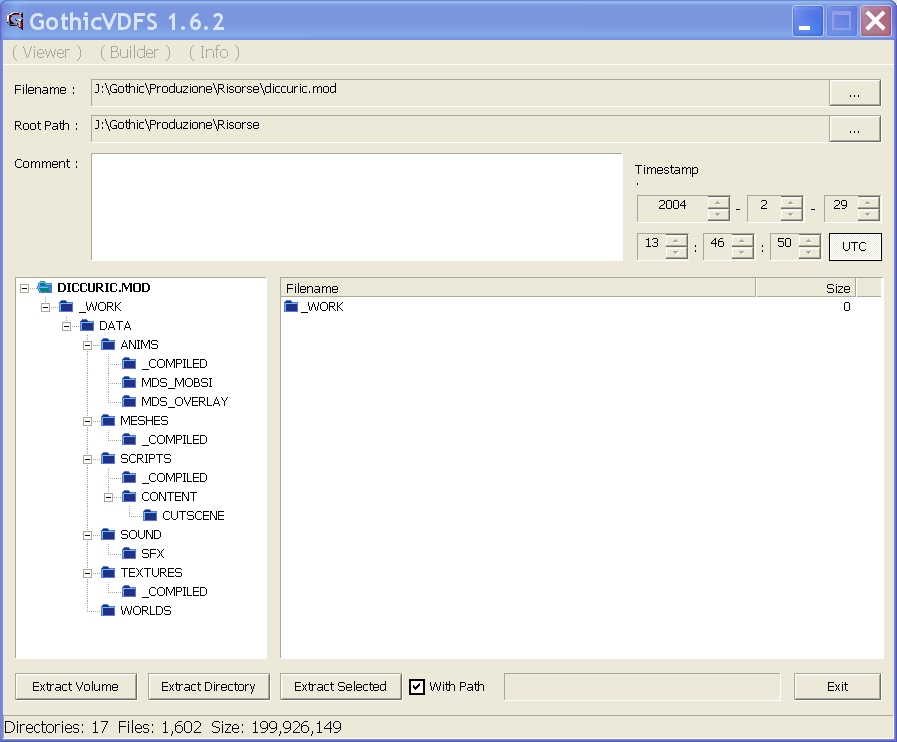Select the CUTSCENE tree label

point(193,515)
